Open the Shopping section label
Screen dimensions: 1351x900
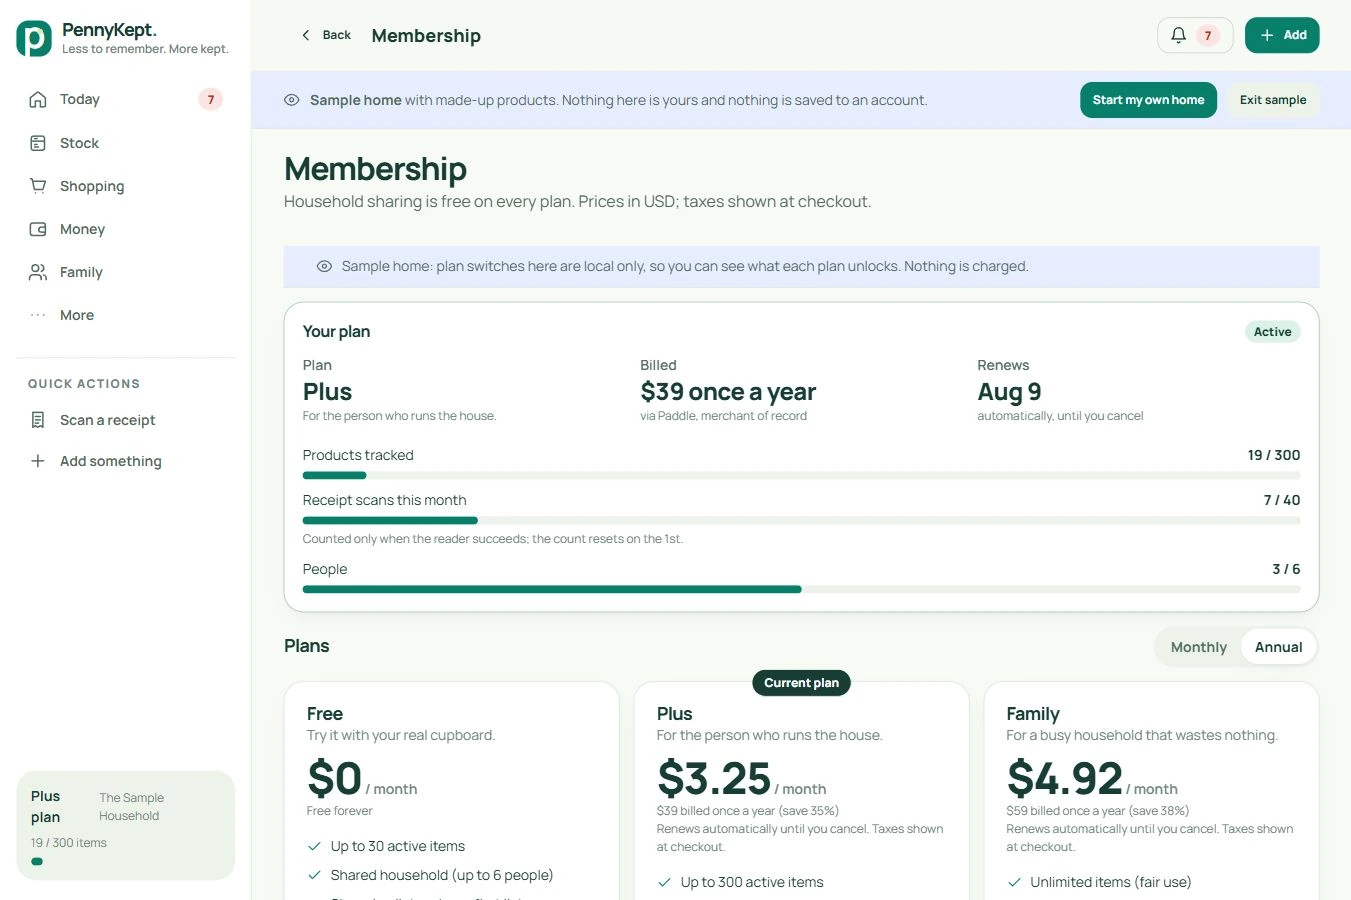92,186
